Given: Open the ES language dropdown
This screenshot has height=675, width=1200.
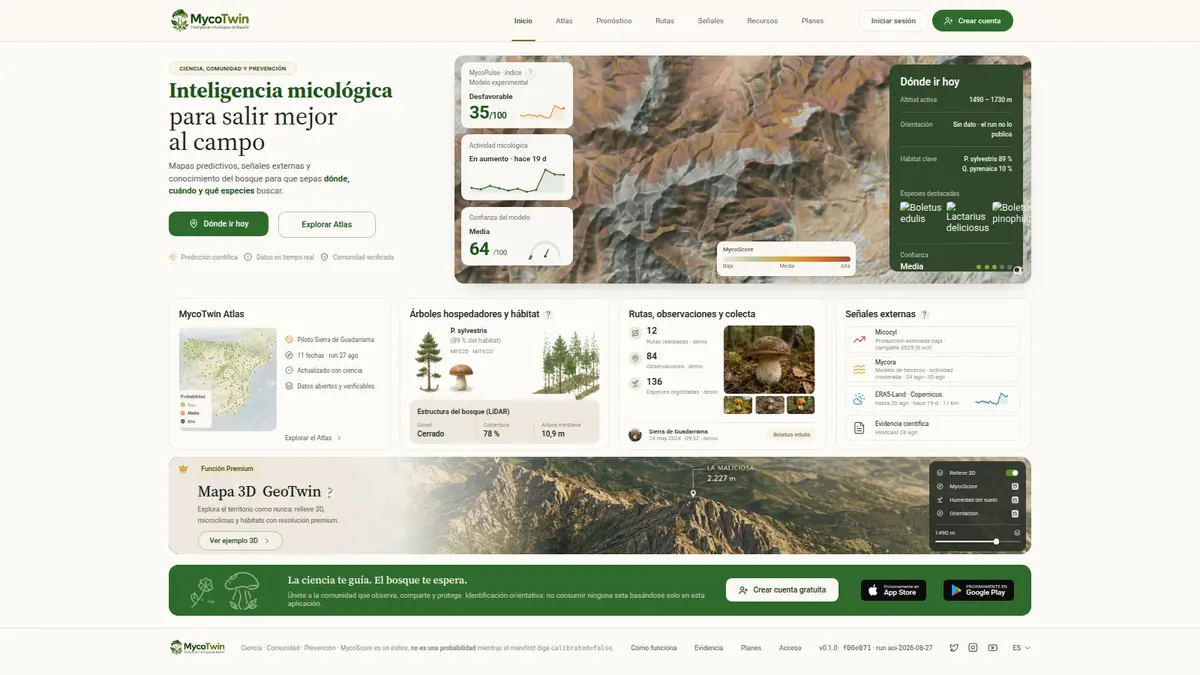Looking at the screenshot, I should 1021,648.
